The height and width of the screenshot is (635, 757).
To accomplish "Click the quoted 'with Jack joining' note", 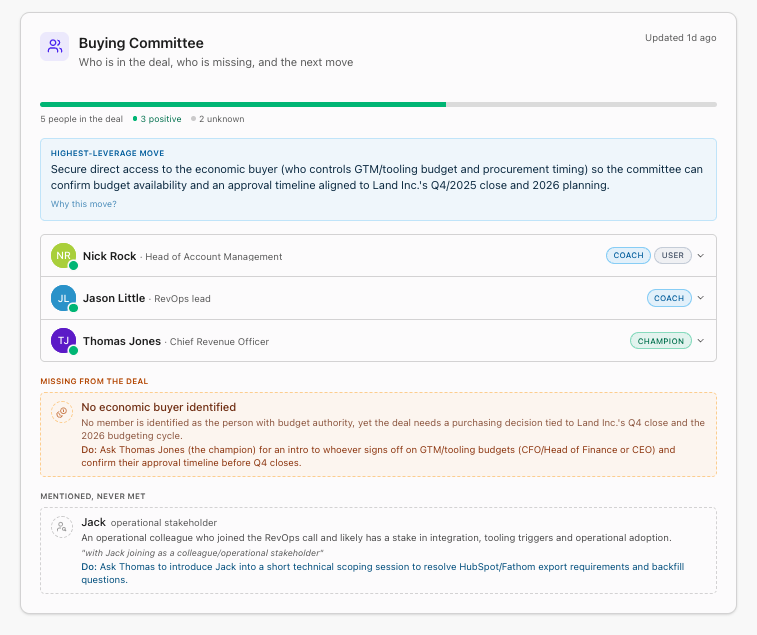I will tap(202, 552).
